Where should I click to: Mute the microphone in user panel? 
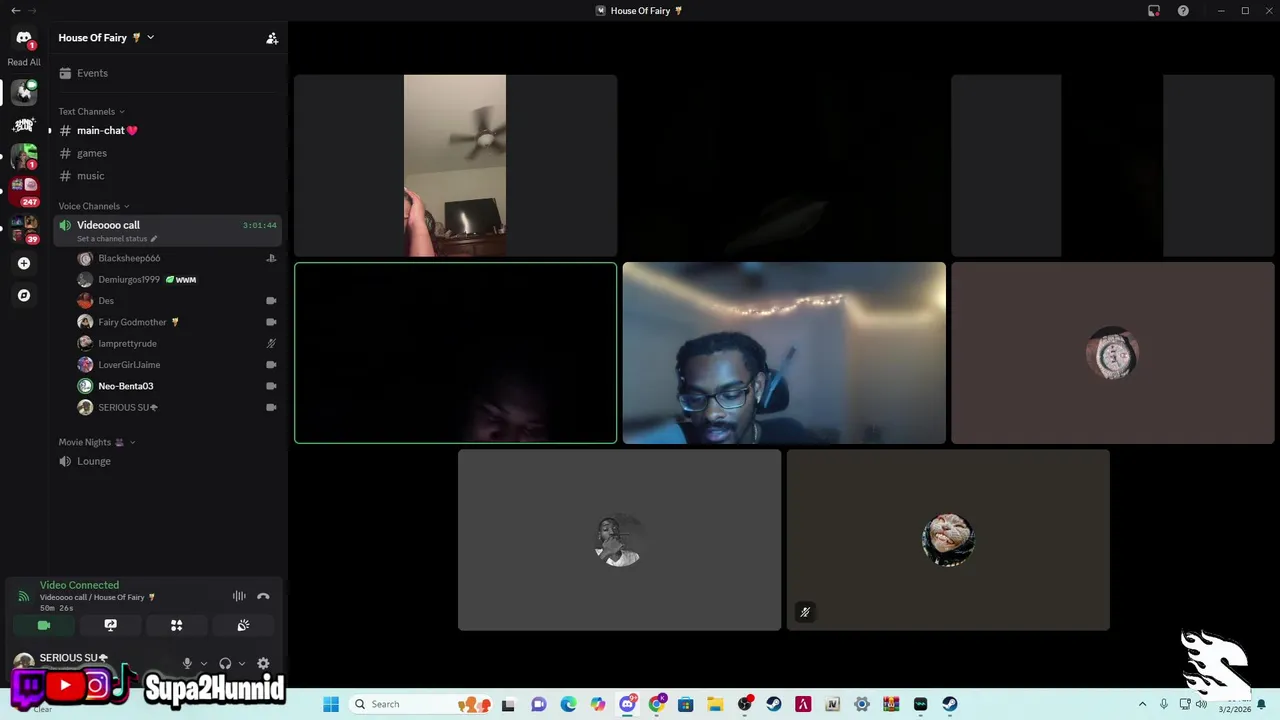[187, 663]
